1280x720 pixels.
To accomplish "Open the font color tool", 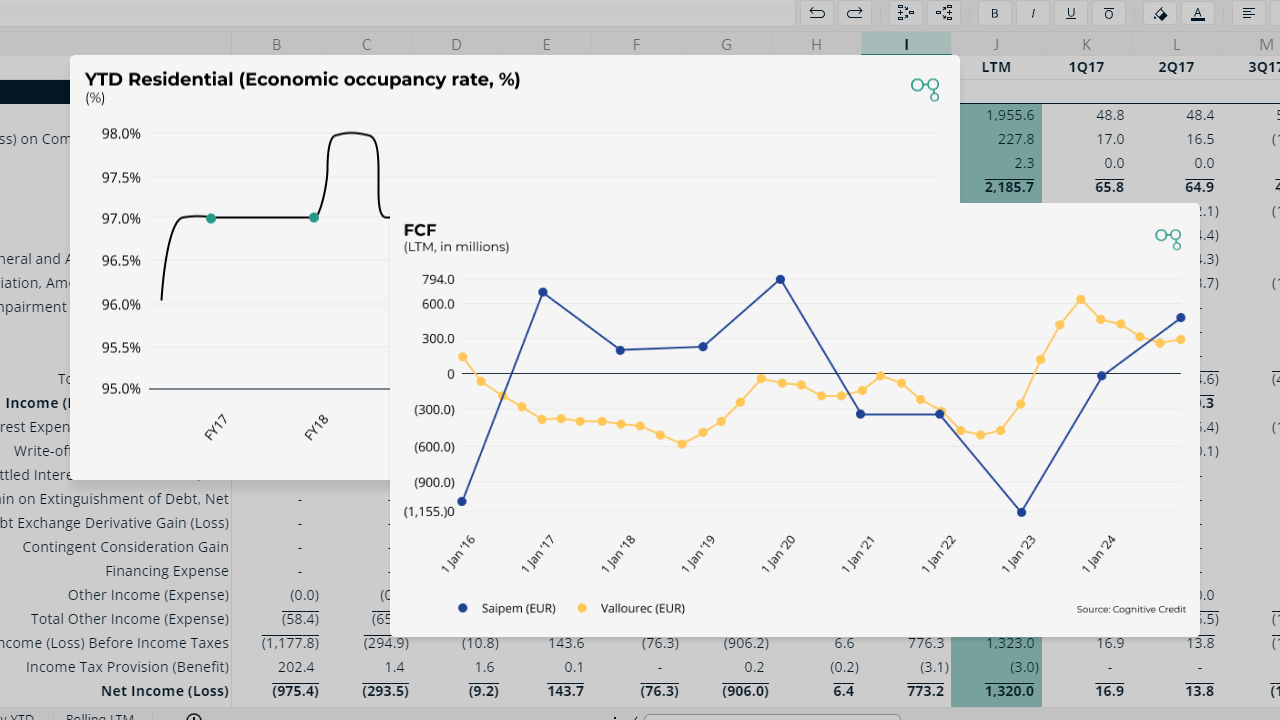I will 1198,13.
